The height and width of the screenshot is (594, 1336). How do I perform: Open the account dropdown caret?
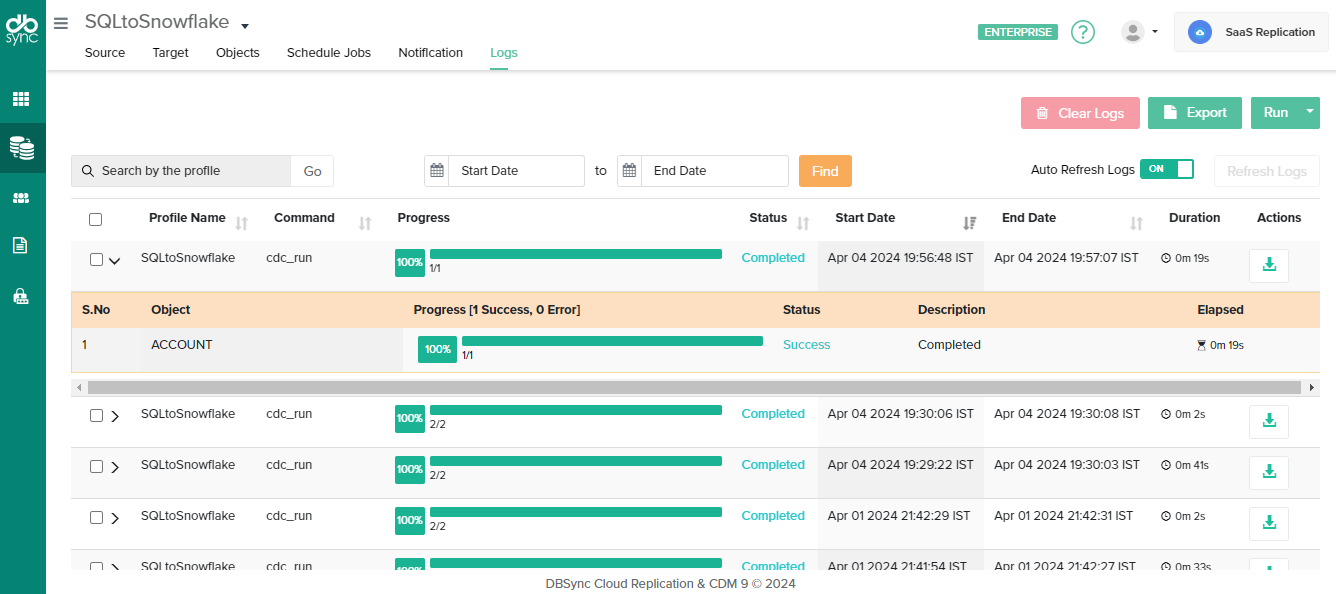tap(1154, 32)
